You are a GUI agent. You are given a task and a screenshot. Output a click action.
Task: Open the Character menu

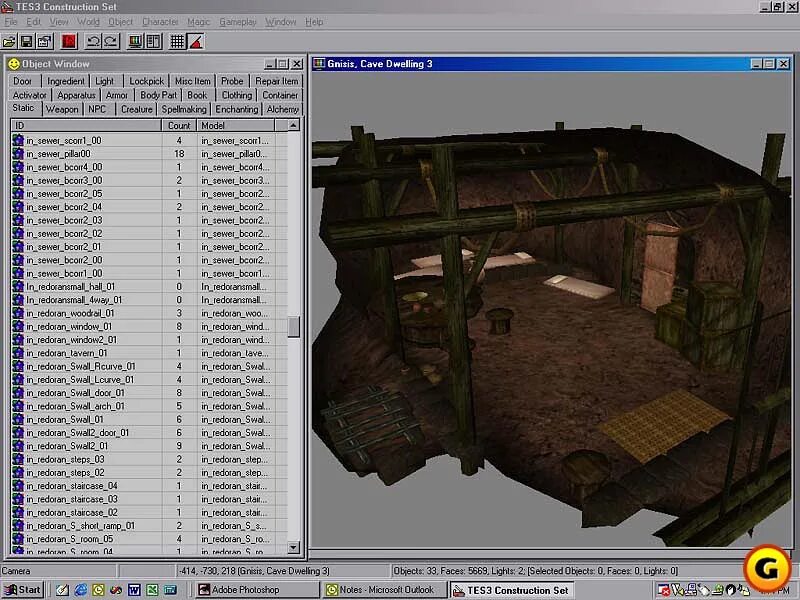tap(160, 22)
